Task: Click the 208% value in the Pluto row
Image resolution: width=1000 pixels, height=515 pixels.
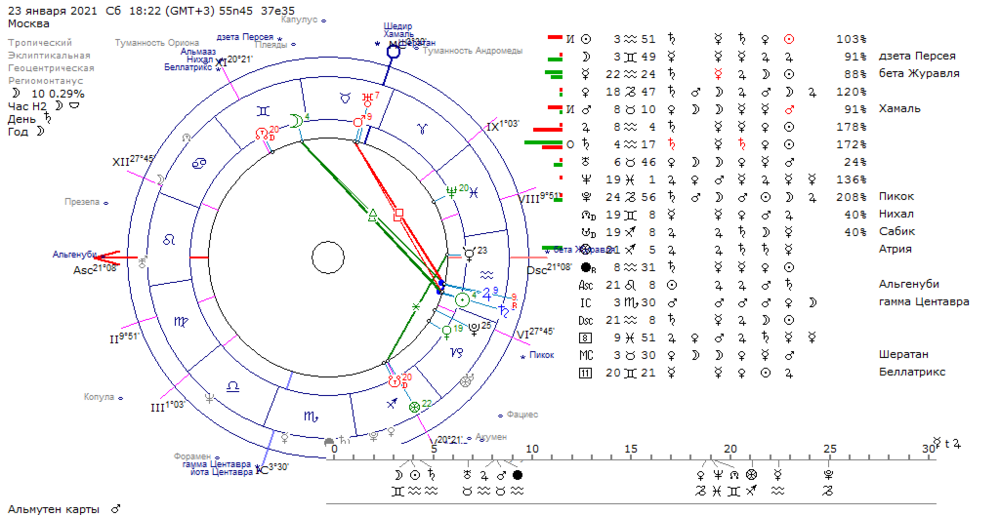Action: click(851, 196)
